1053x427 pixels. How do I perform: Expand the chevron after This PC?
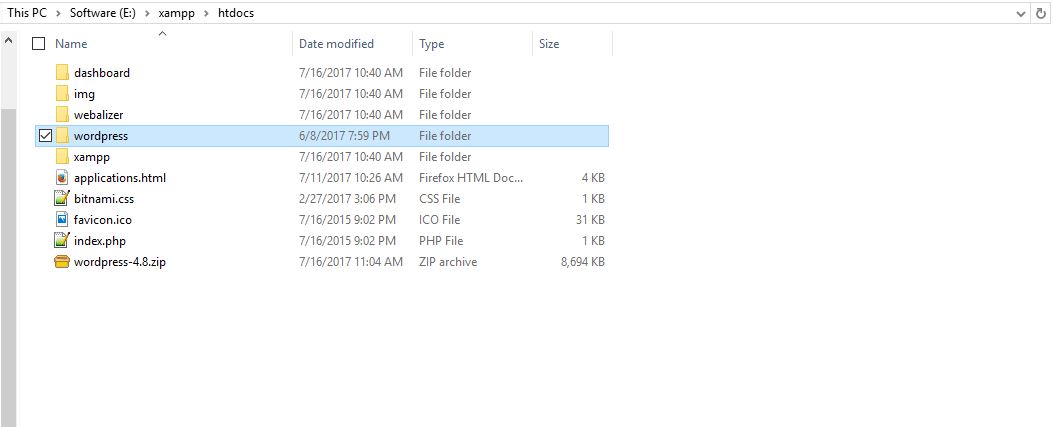tap(58, 13)
